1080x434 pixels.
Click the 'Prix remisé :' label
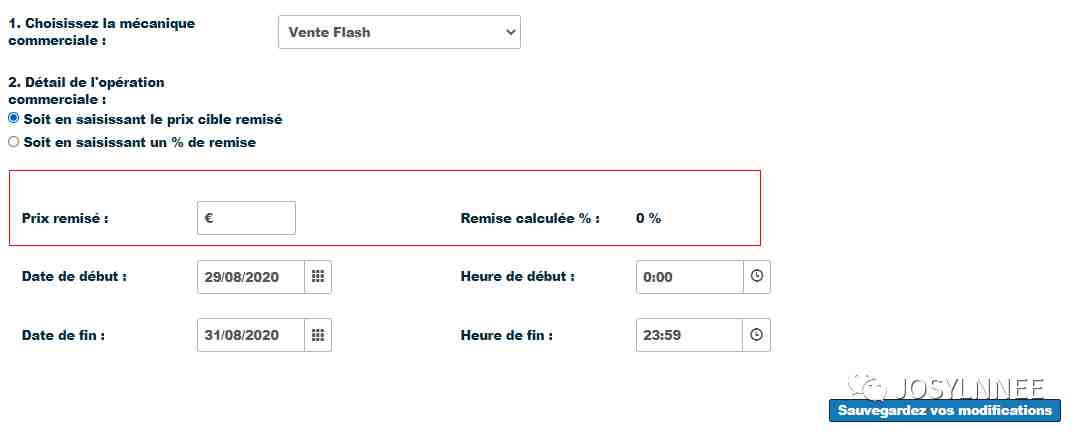tap(65, 218)
